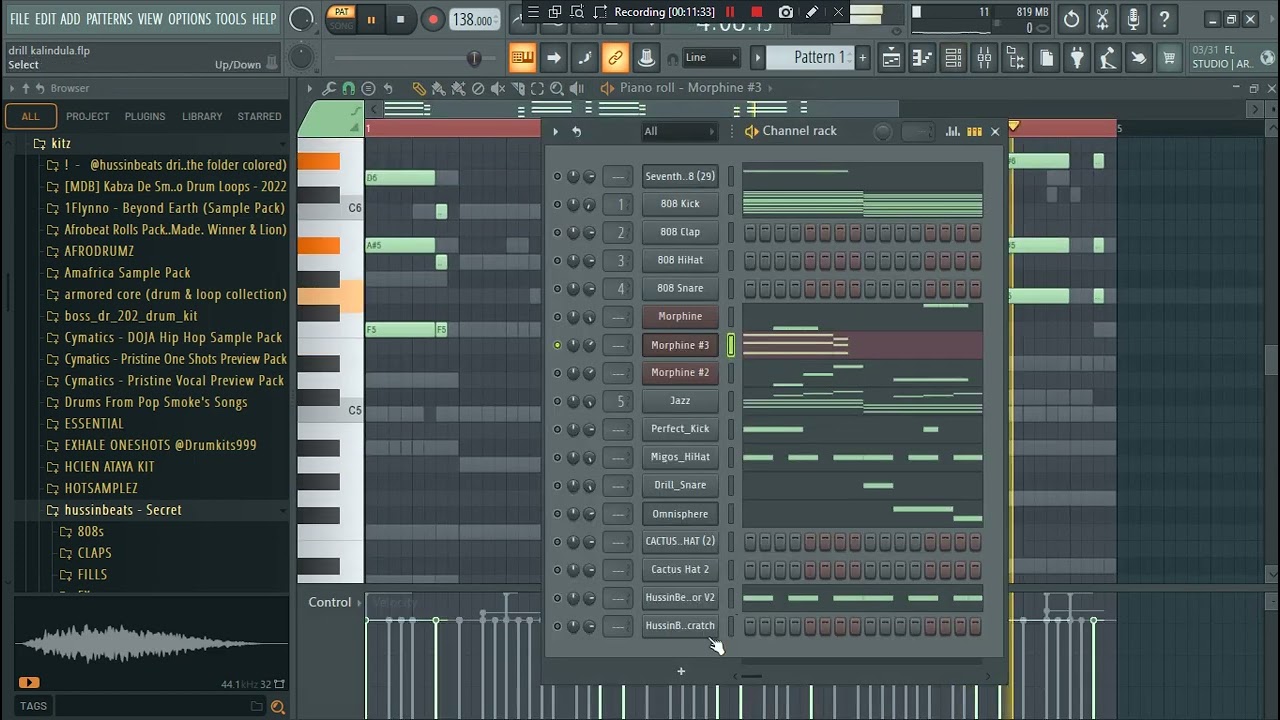Viewport: 1280px width, 720px height.
Task: Mute the Jazz channel LED
Action: (557, 401)
